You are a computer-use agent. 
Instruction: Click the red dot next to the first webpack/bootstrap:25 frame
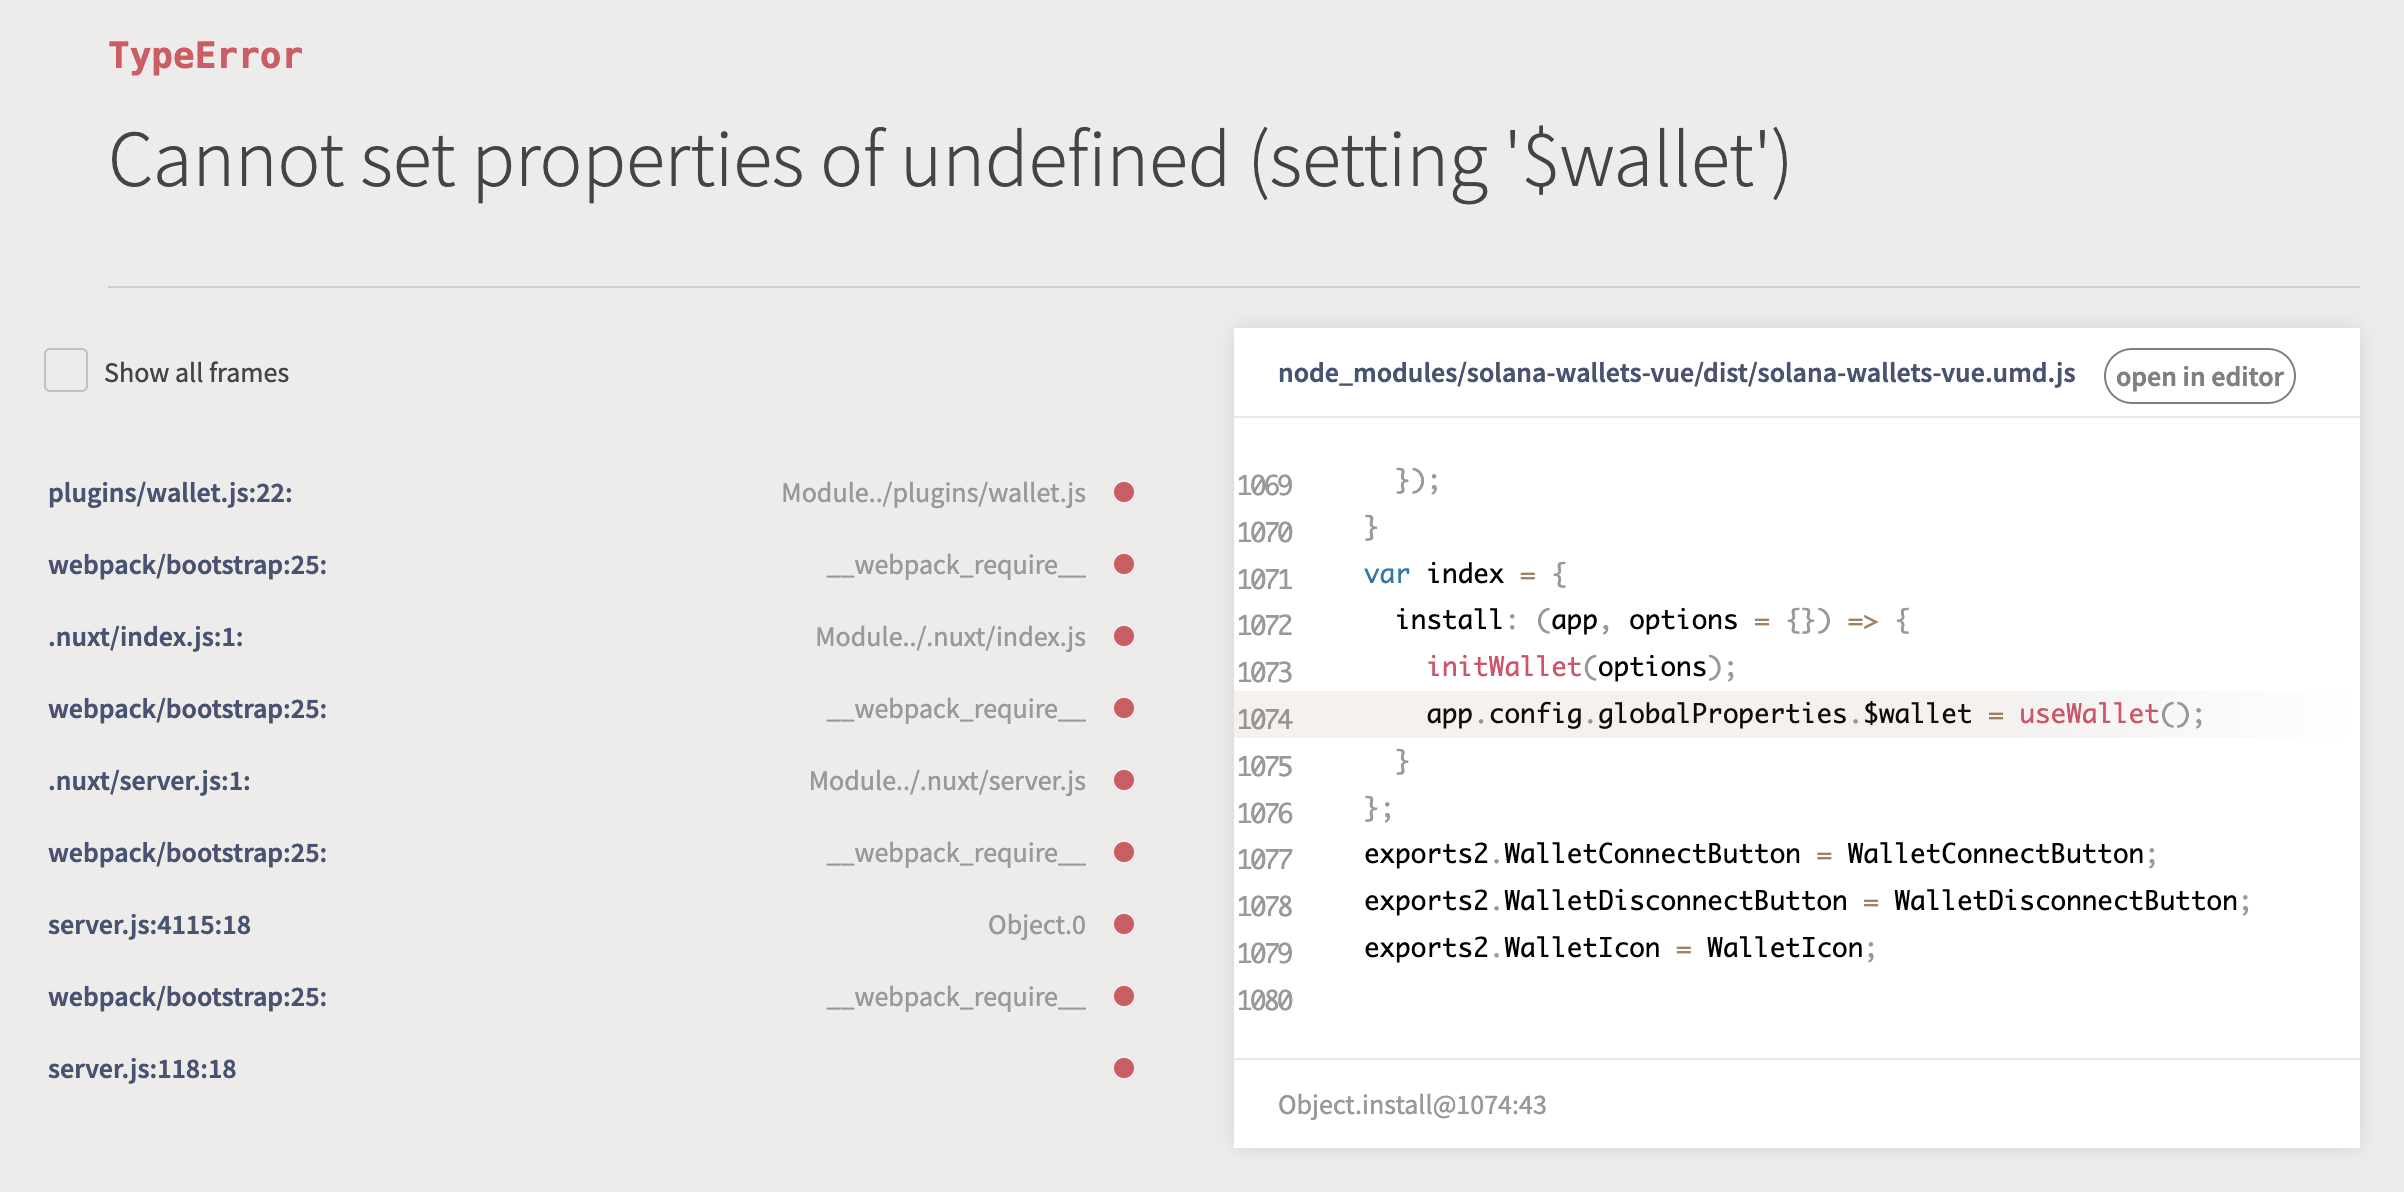[1125, 565]
